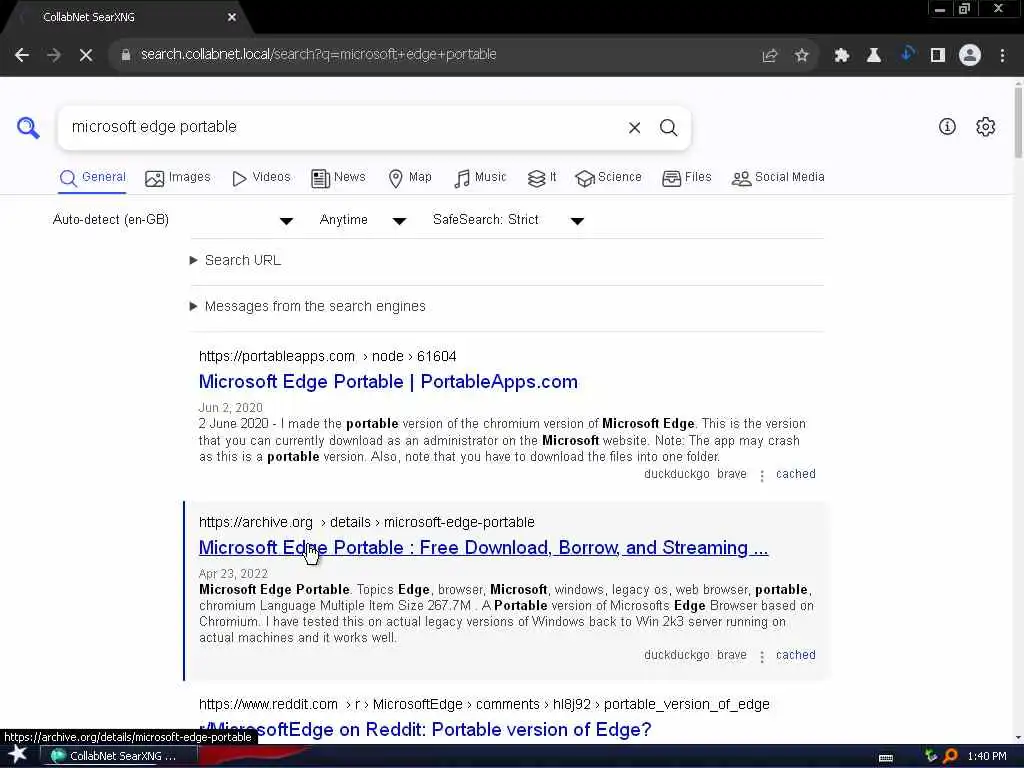Switch to Science search category

(x=608, y=178)
